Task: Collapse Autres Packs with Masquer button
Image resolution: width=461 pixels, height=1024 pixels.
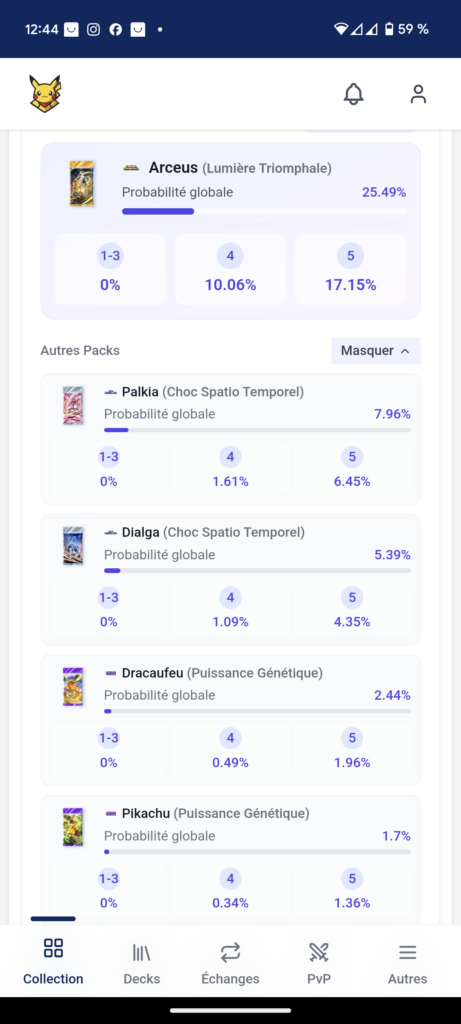Action: click(x=376, y=351)
